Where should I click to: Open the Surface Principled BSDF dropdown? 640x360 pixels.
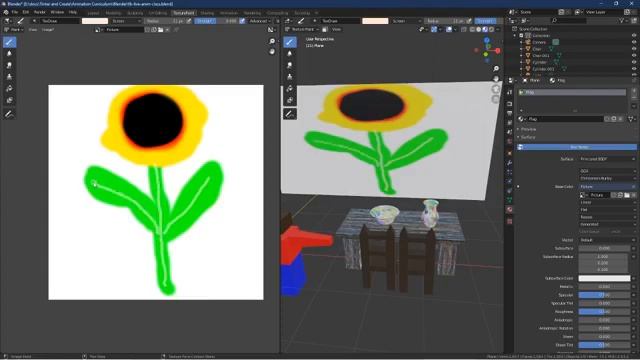(607, 159)
